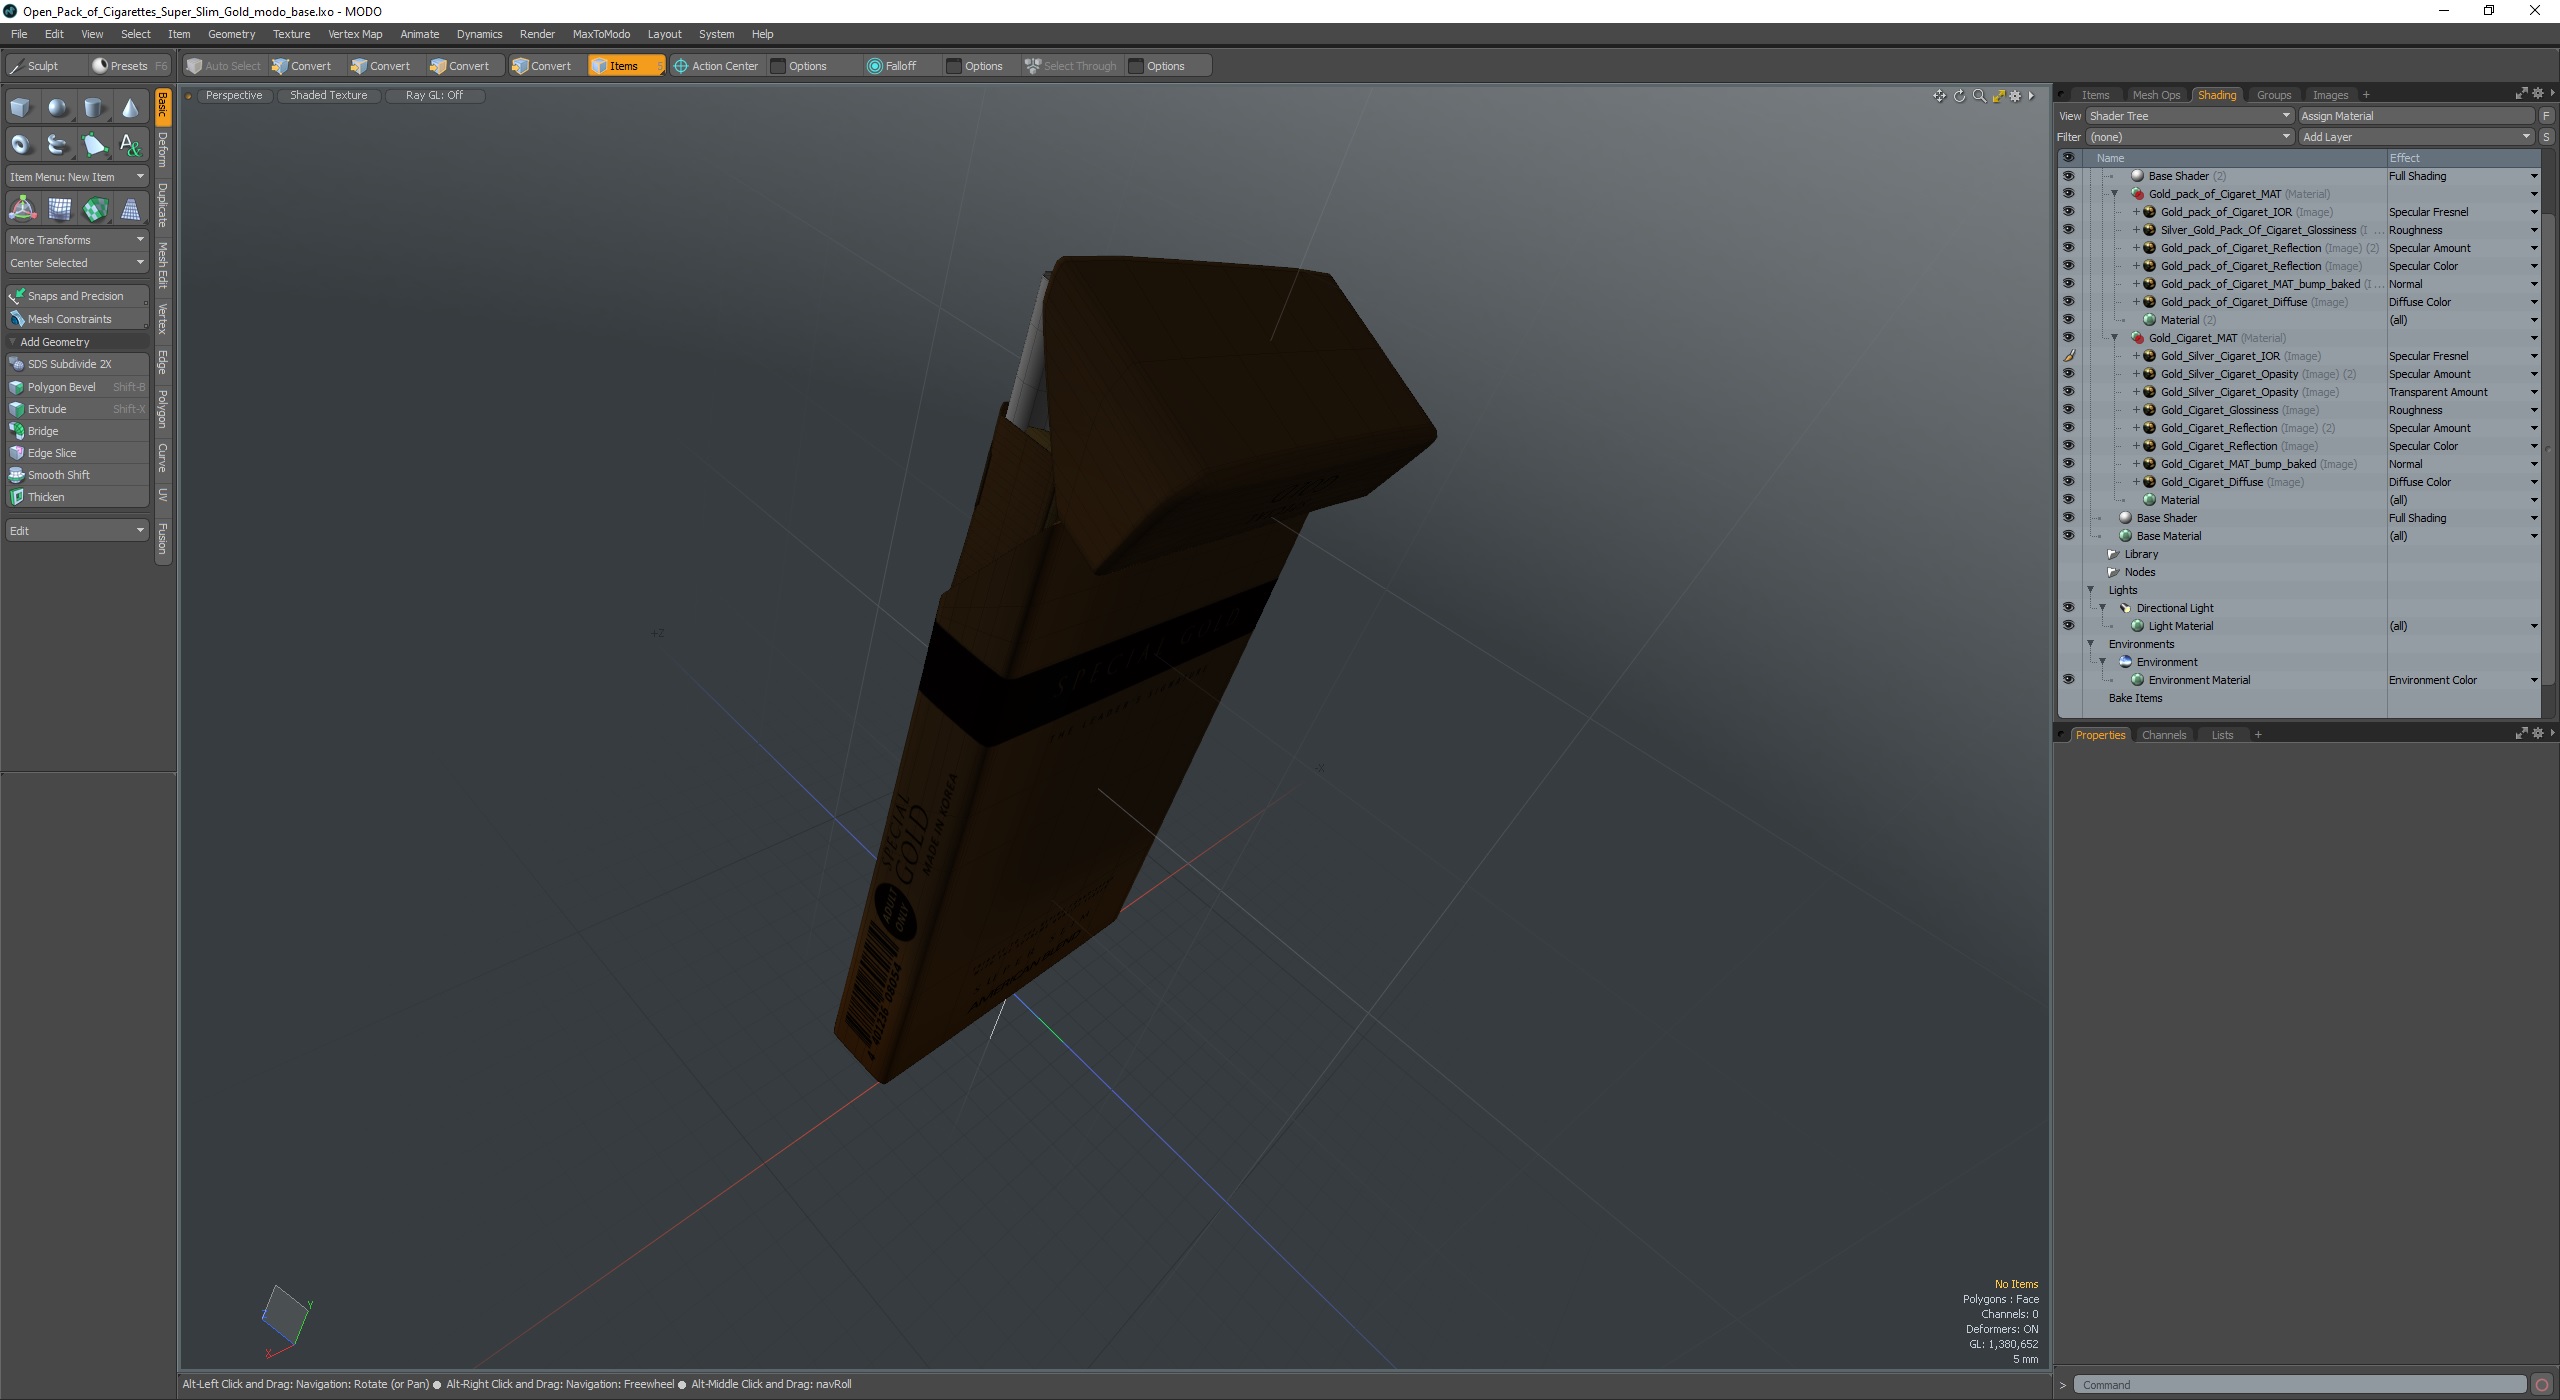Collapse the Gold_Cigaret_MAT group
Image resolution: width=2560 pixels, height=1400 pixels.
[2114, 338]
